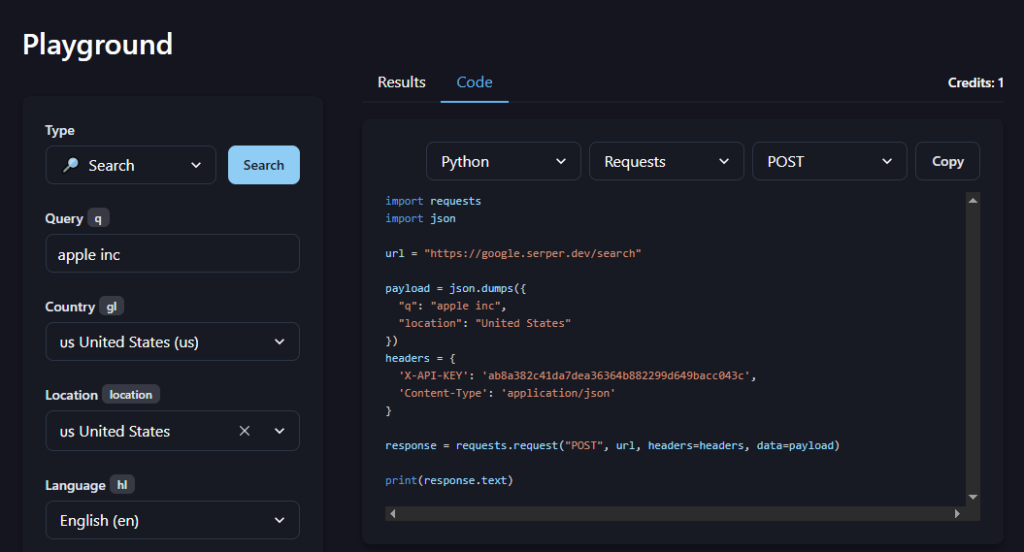Click the serper.dev search URL string in code

pyautogui.click(x=532, y=253)
